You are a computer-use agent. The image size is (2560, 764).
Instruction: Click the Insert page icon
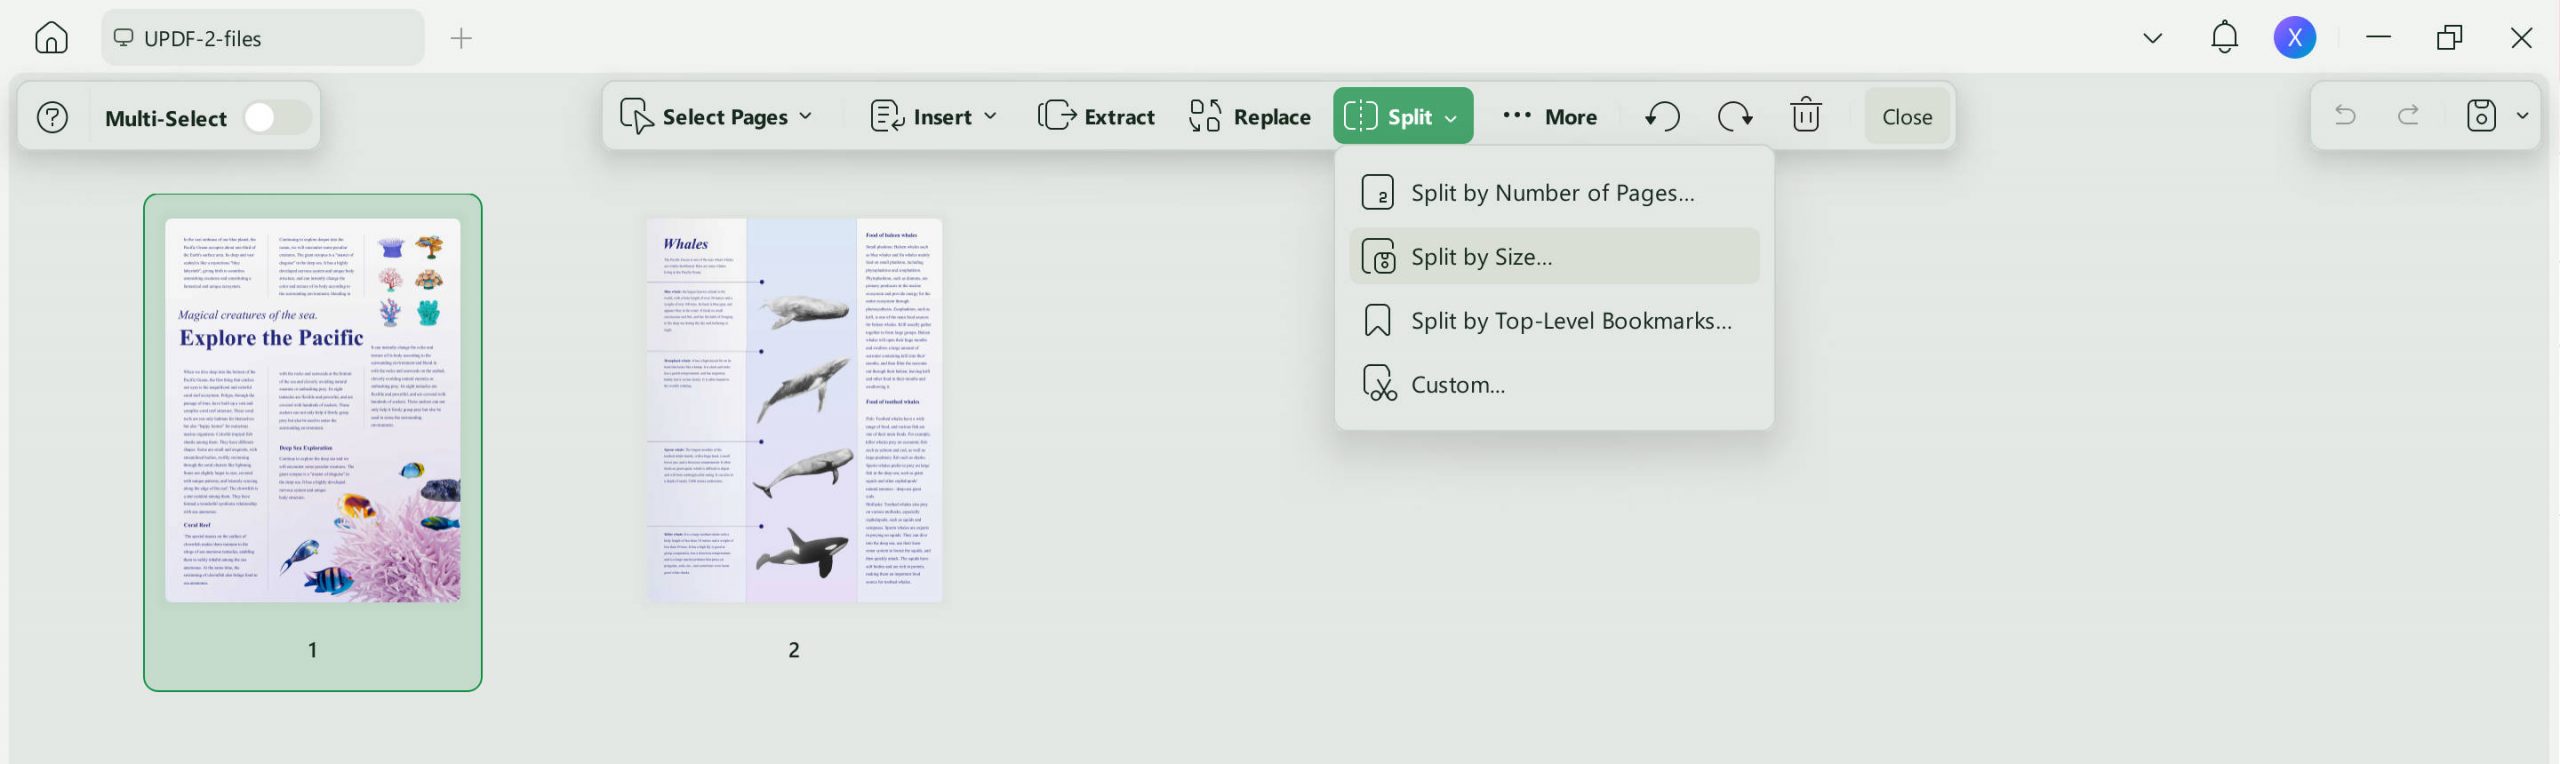click(887, 116)
